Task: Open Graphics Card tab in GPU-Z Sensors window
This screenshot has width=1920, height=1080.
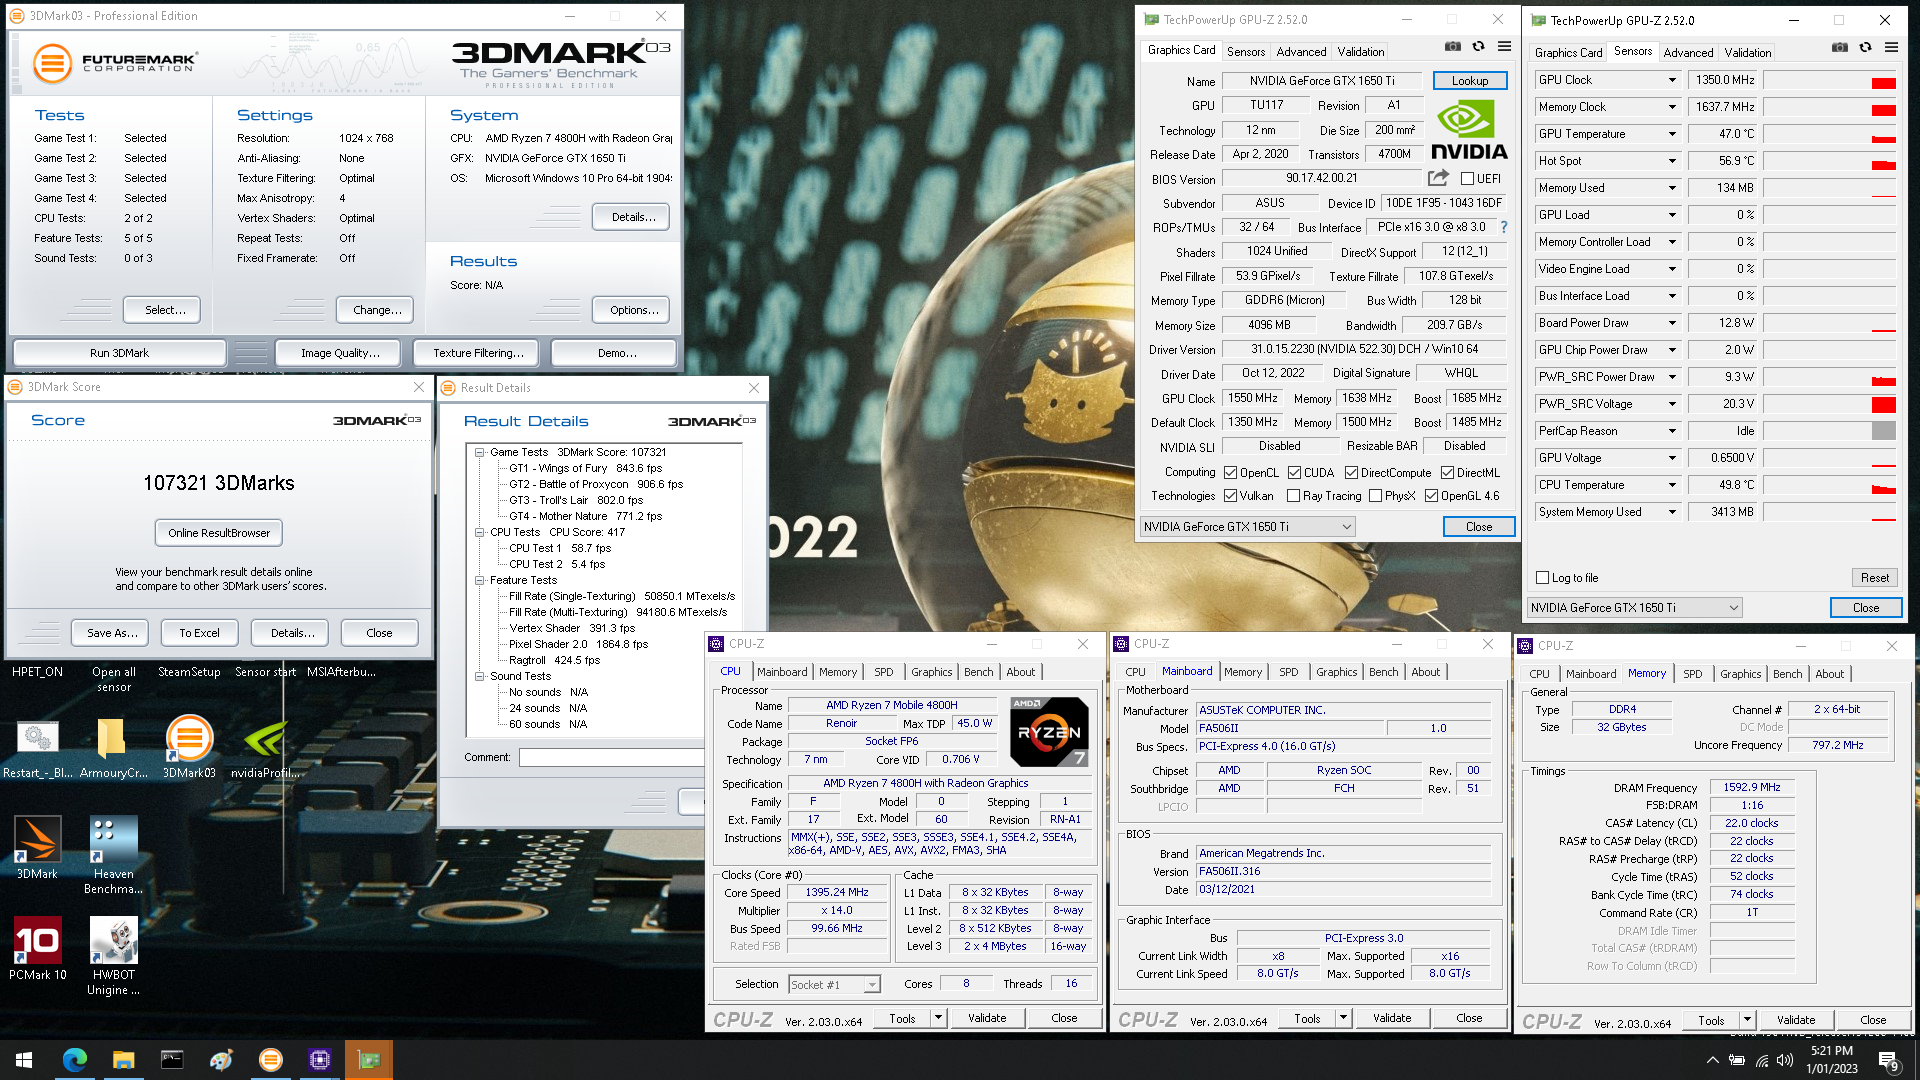Action: point(1568,53)
